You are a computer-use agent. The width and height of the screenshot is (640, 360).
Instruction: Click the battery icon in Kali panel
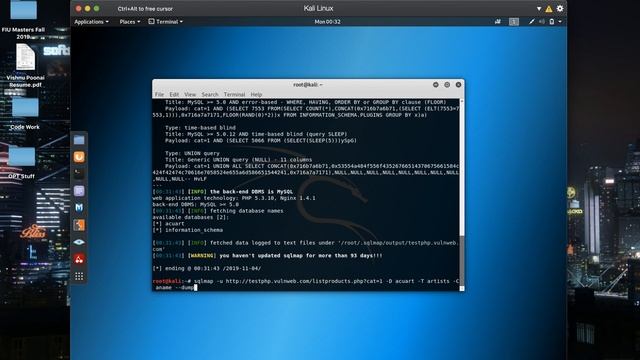pos(551,22)
